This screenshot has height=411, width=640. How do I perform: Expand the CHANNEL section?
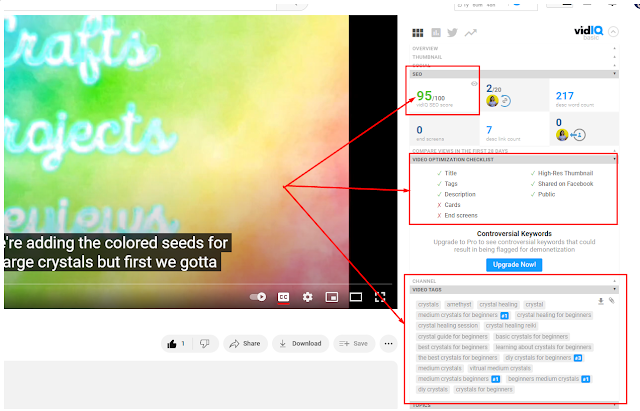click(514, 281)
